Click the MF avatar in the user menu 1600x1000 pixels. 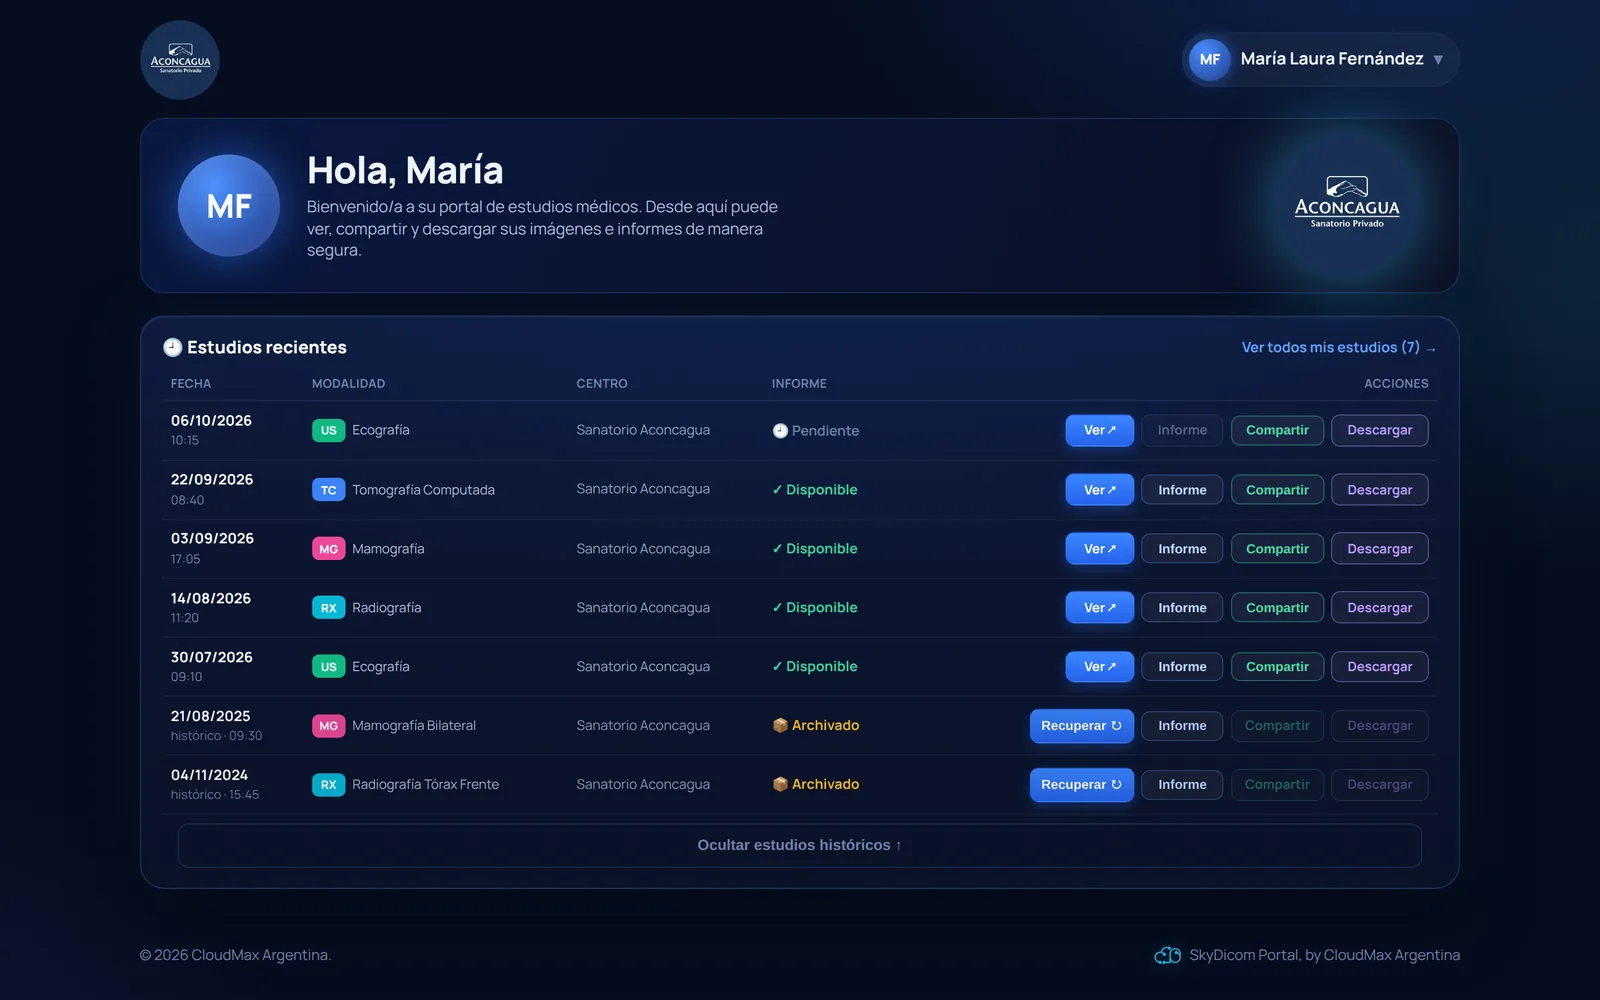(1209, 59)
